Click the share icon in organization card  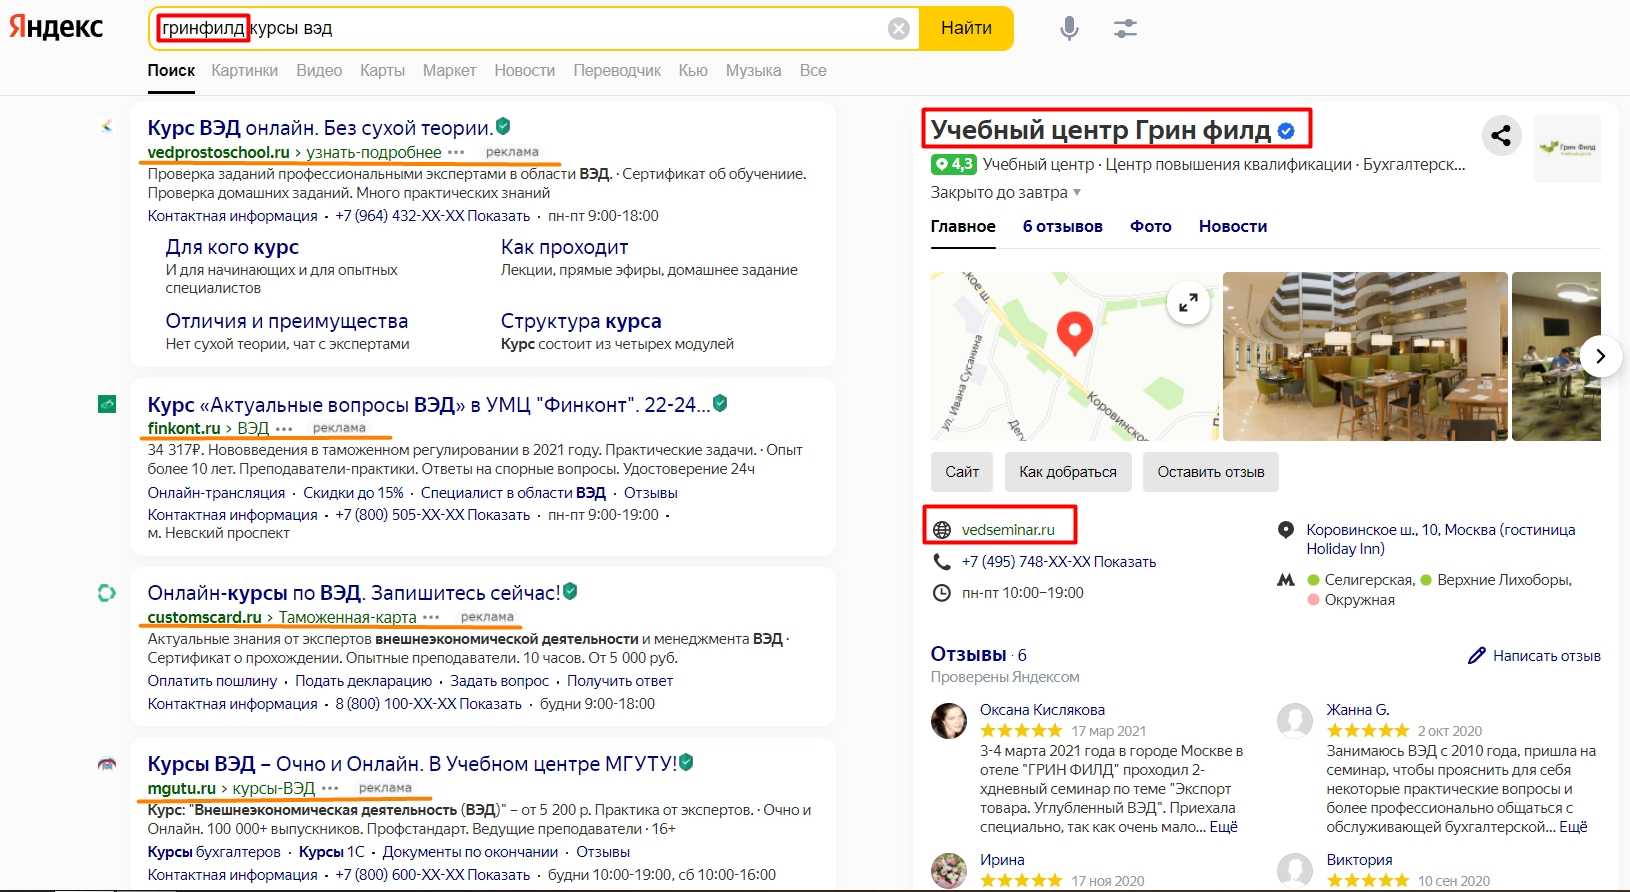coord(1500,135)
